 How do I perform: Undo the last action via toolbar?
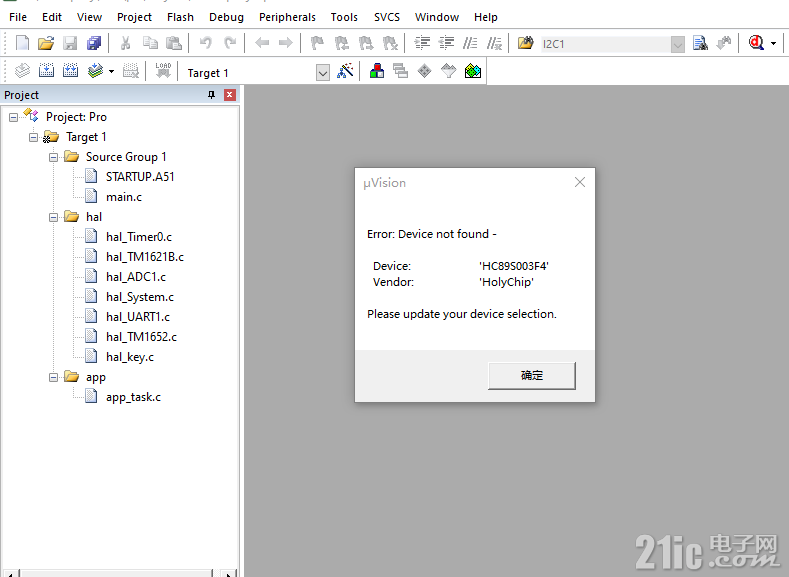click(x=205, y=43)
